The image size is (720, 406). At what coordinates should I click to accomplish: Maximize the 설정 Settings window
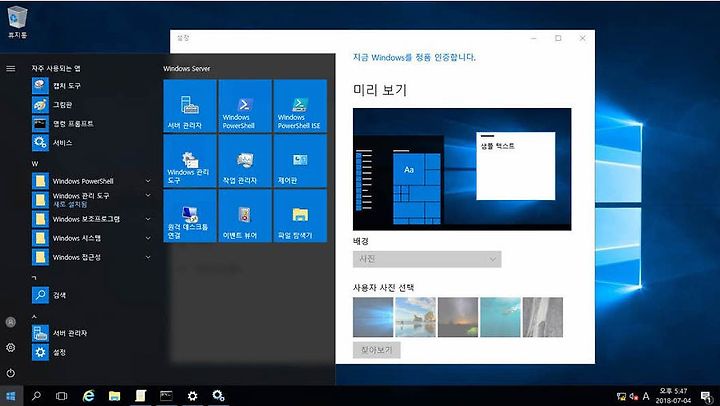[x=558, y=38]
